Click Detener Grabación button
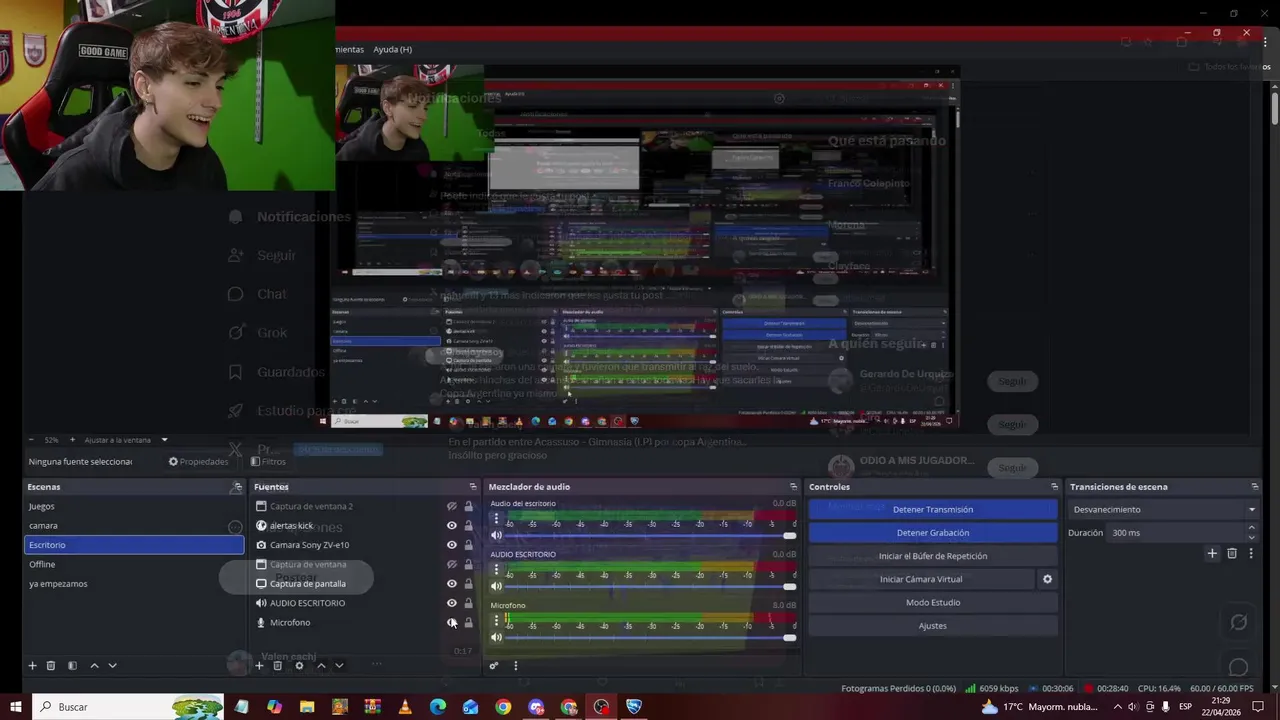The height and width of the screenshot is (720, 1280). tap(933, 533)
